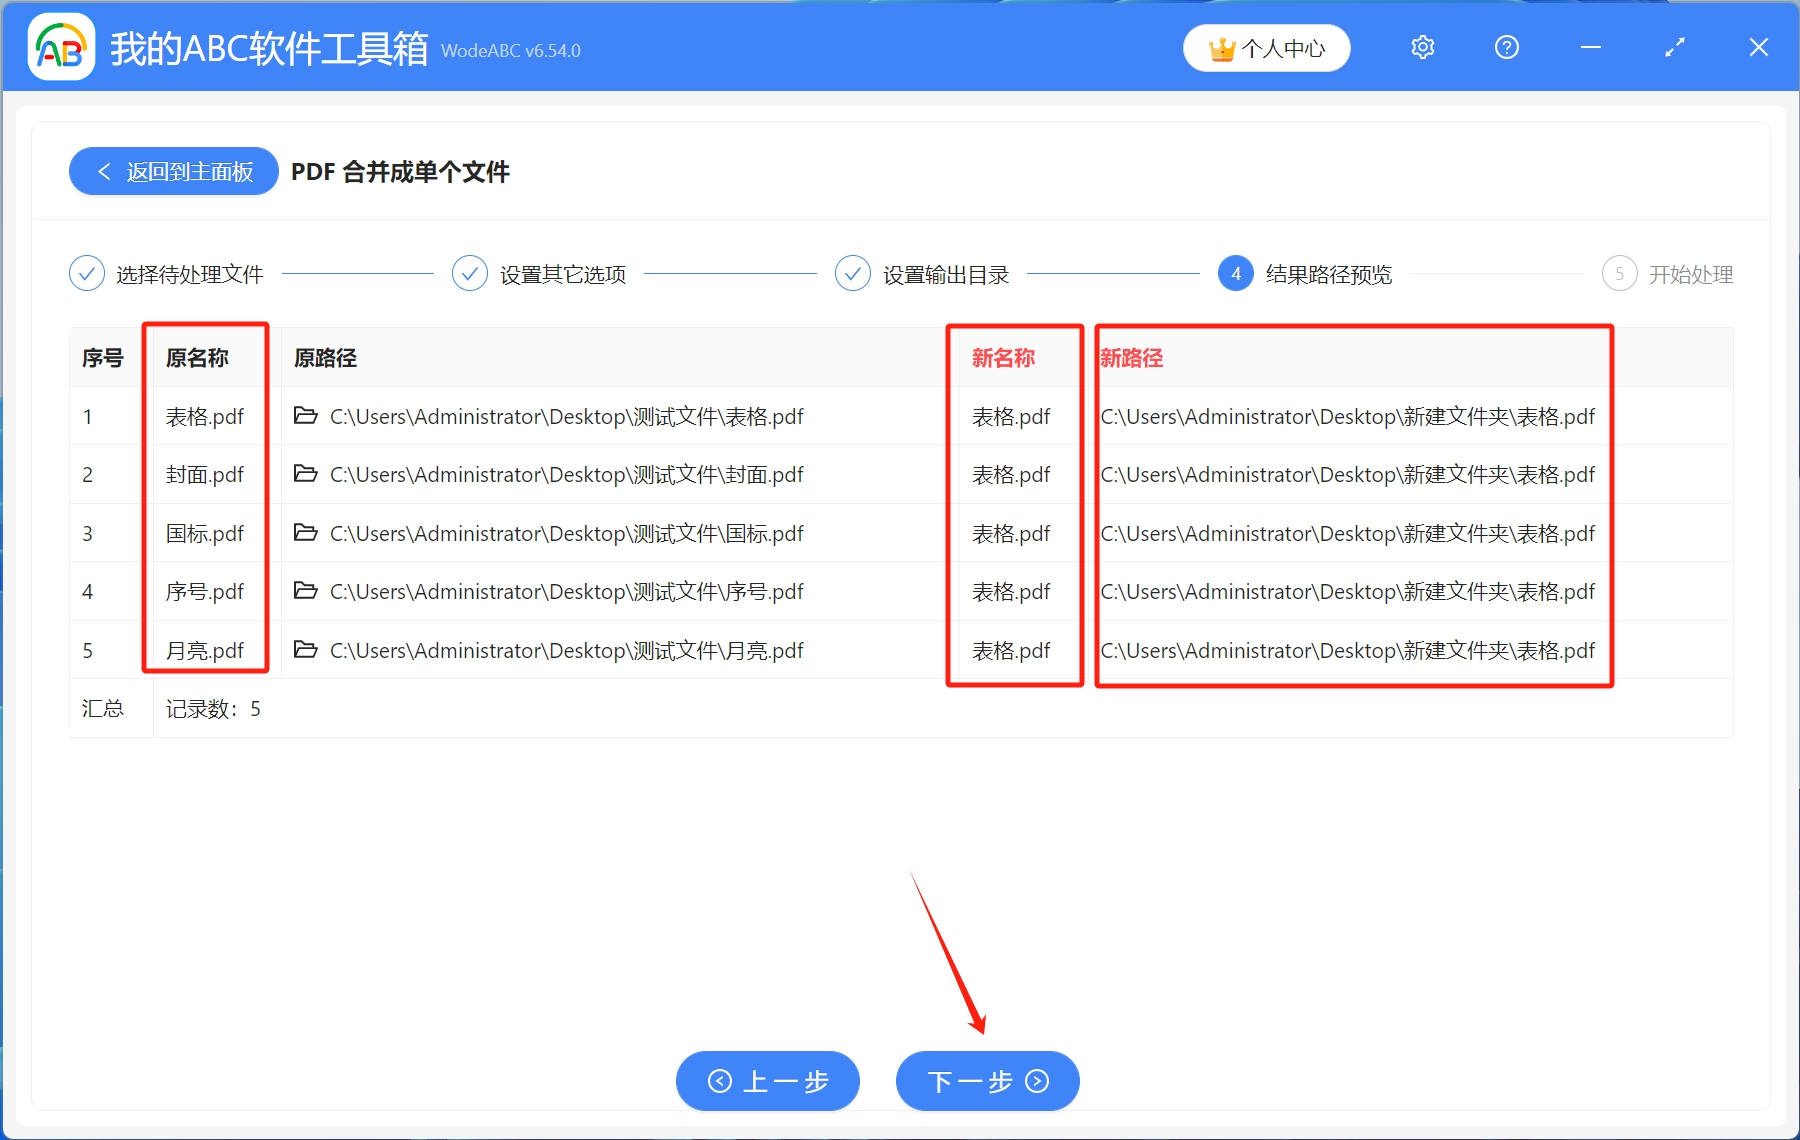The height and width of the screenshot is (1140, 1800).
Task: Click the folder icon beside 国标.pdf path
Action: tap(306, 533)
